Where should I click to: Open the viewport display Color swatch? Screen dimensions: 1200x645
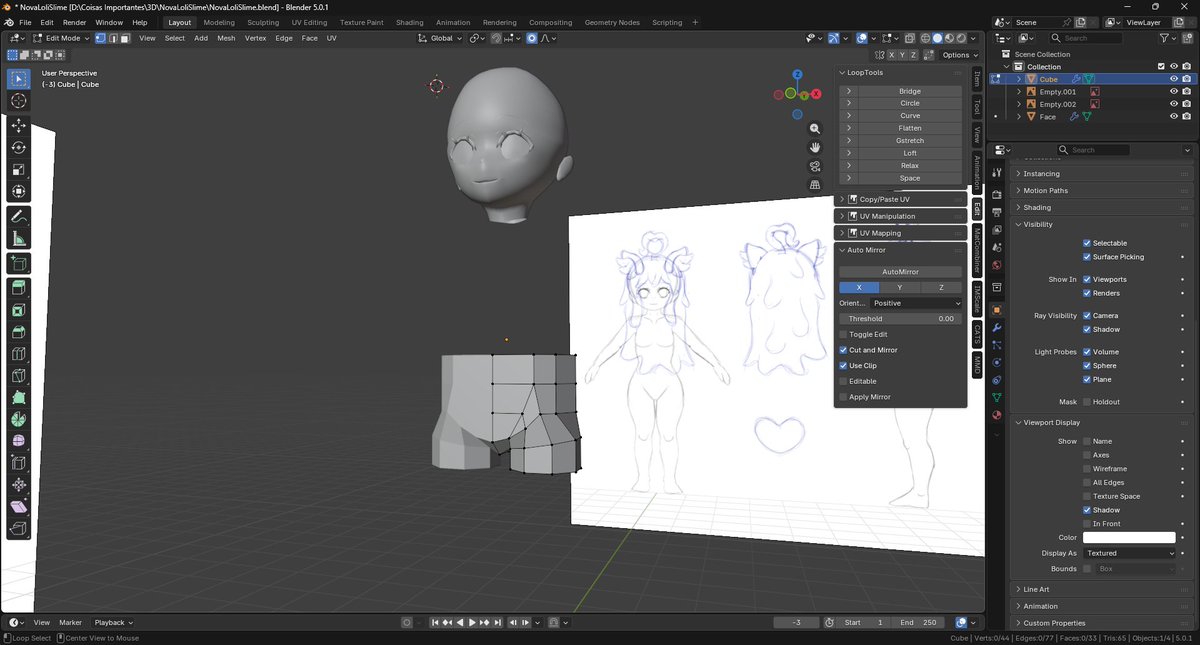(x=1130, y=538)
